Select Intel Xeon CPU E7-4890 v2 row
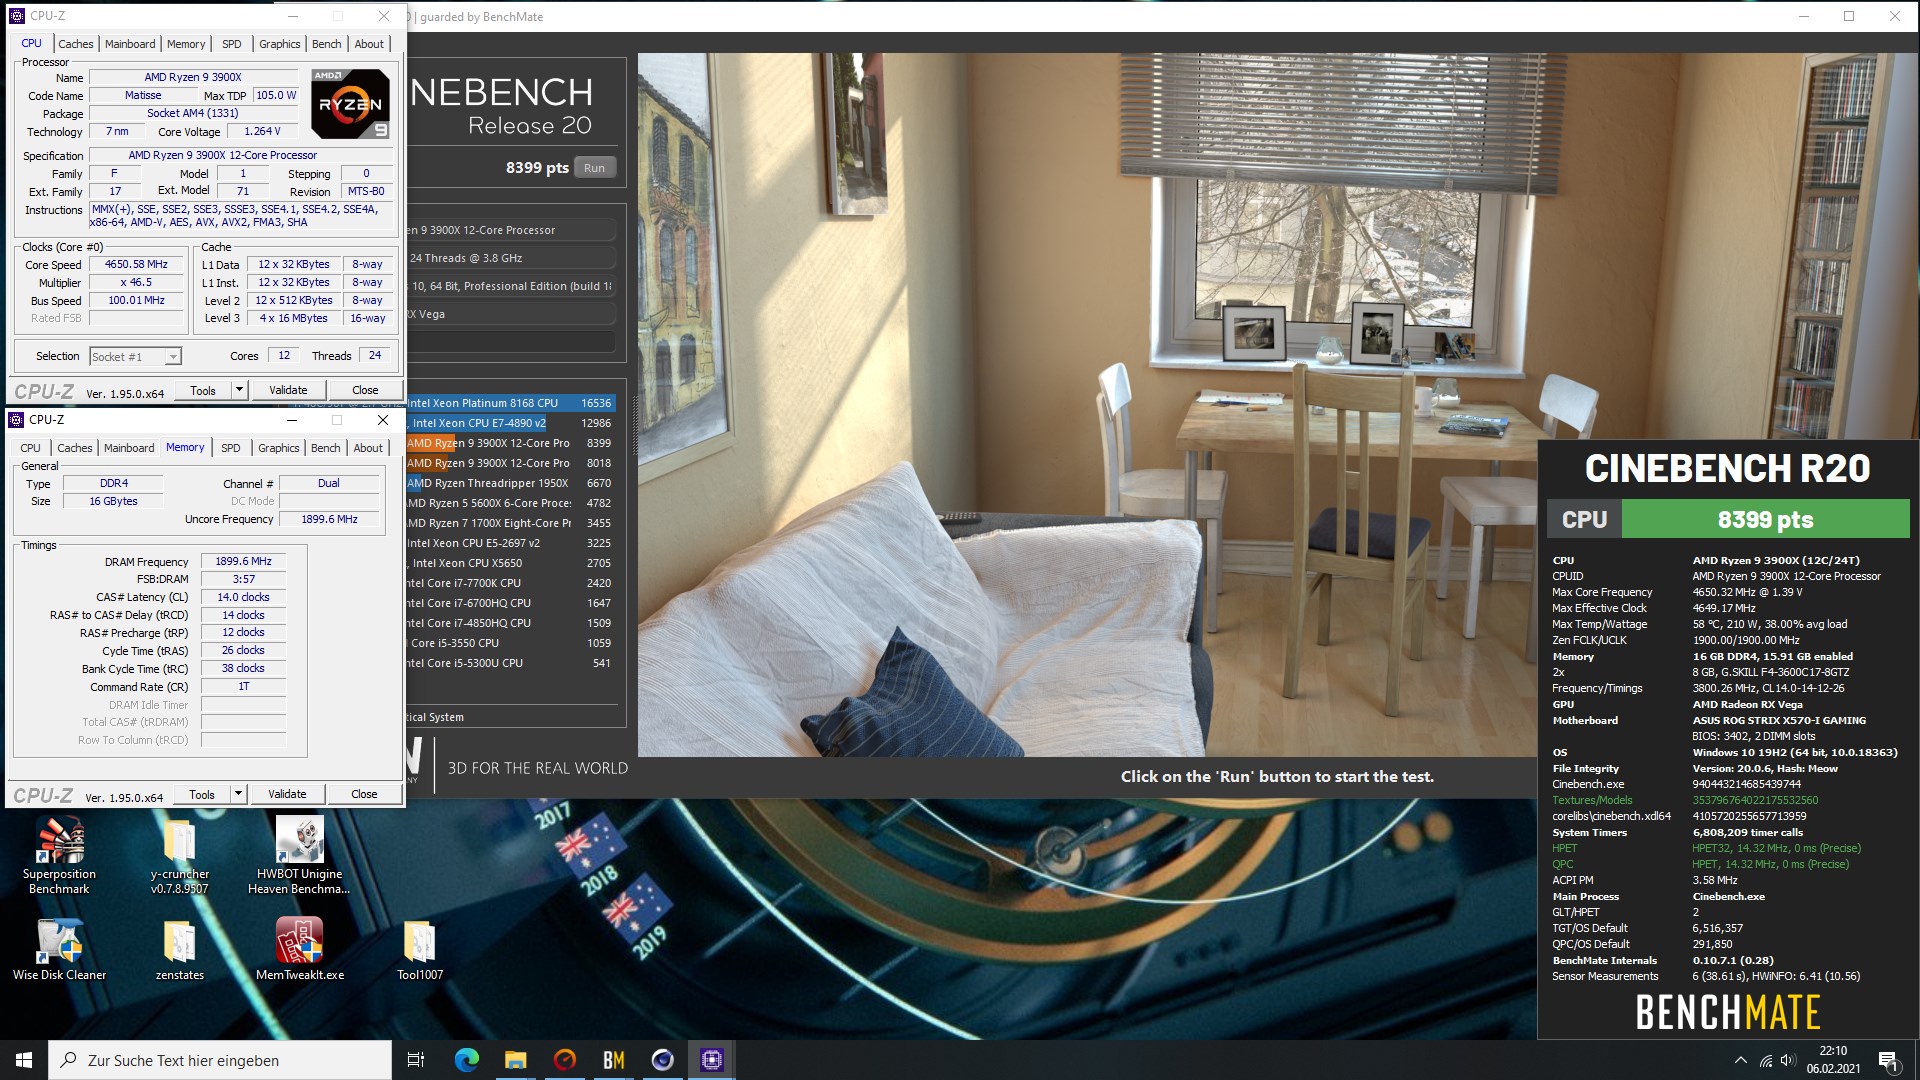This screenshot has width=1920, height=1080. click(x=511, y=423)
